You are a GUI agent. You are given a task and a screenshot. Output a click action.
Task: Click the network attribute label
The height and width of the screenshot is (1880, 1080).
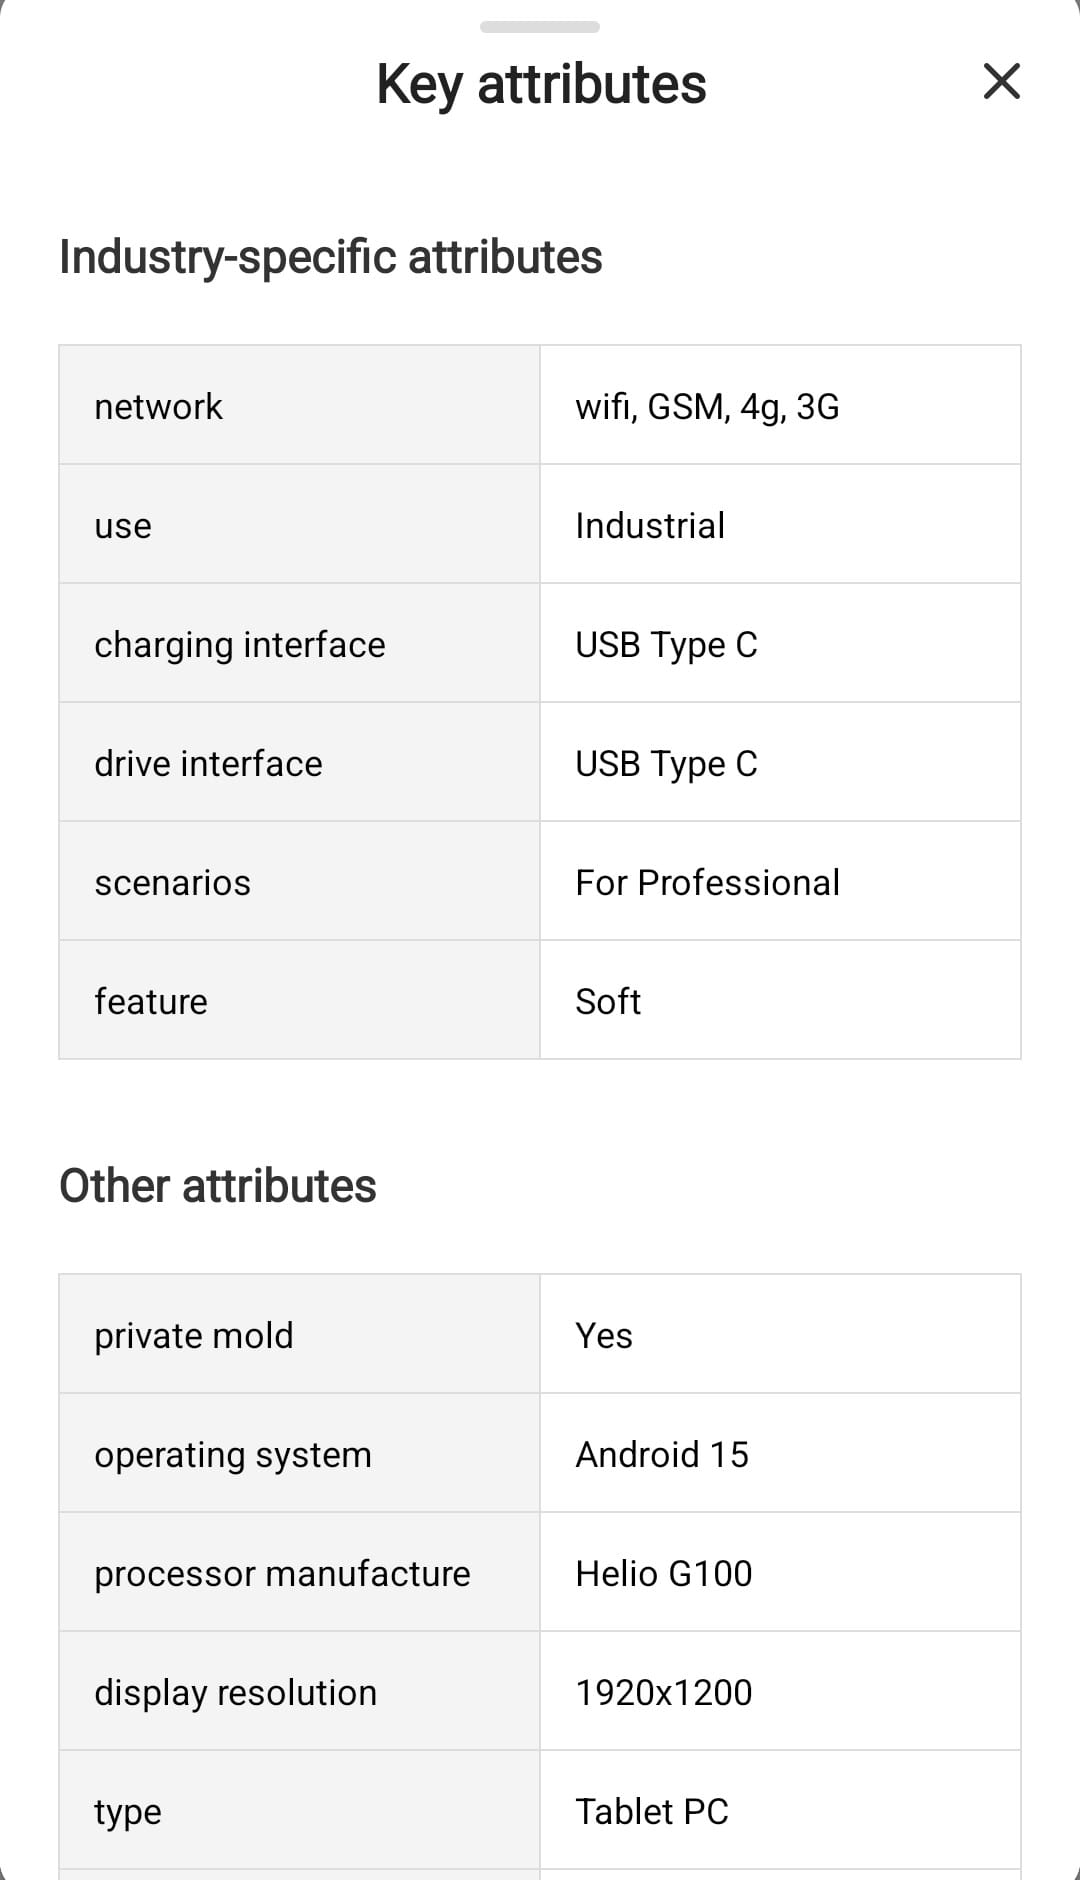point(158,407)
